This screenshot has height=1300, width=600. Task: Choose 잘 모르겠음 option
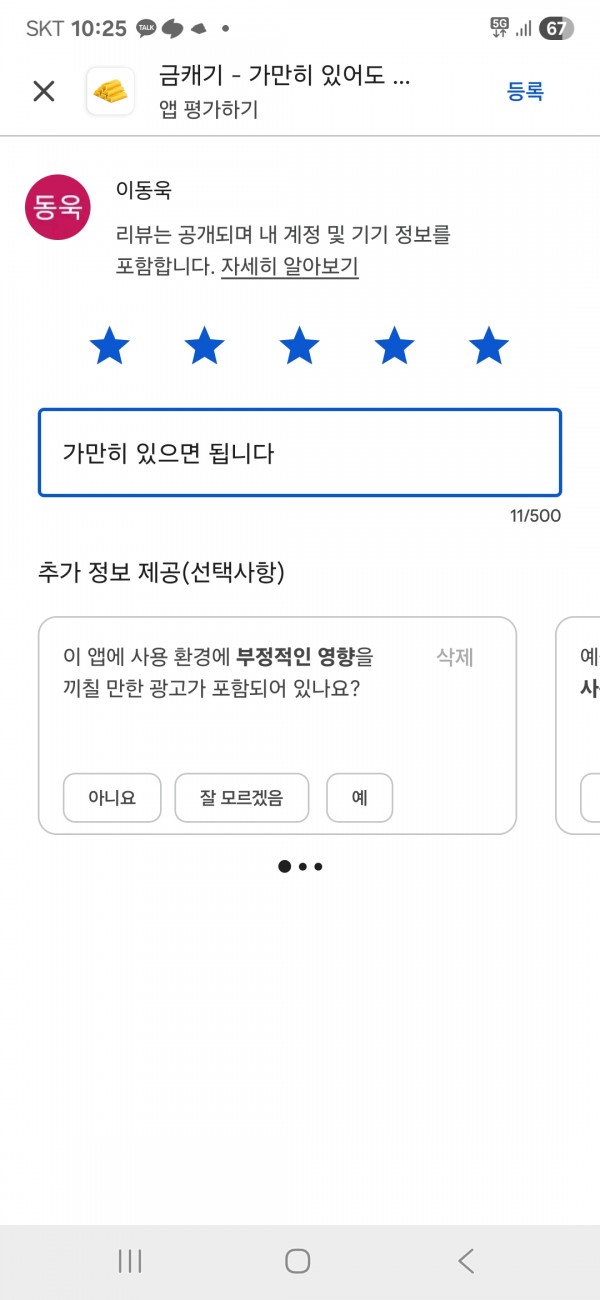242,798
